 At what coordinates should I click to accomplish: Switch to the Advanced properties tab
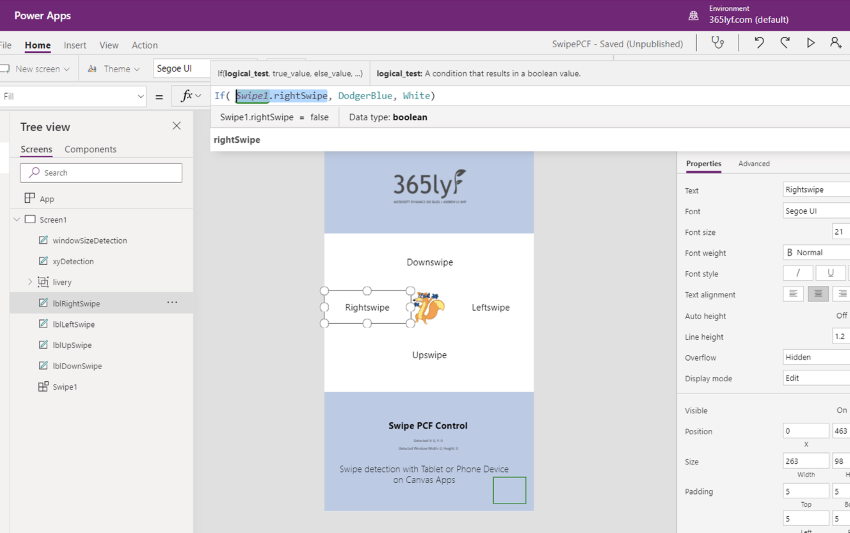point(754,164)
